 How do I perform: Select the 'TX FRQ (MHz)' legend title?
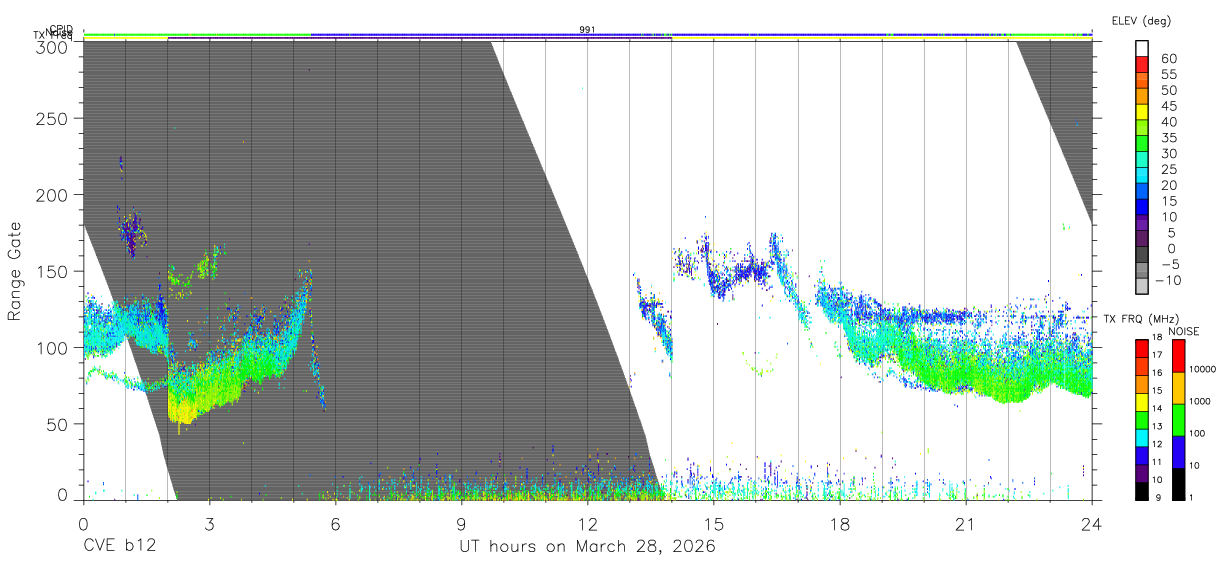(x=1139, y=319)
